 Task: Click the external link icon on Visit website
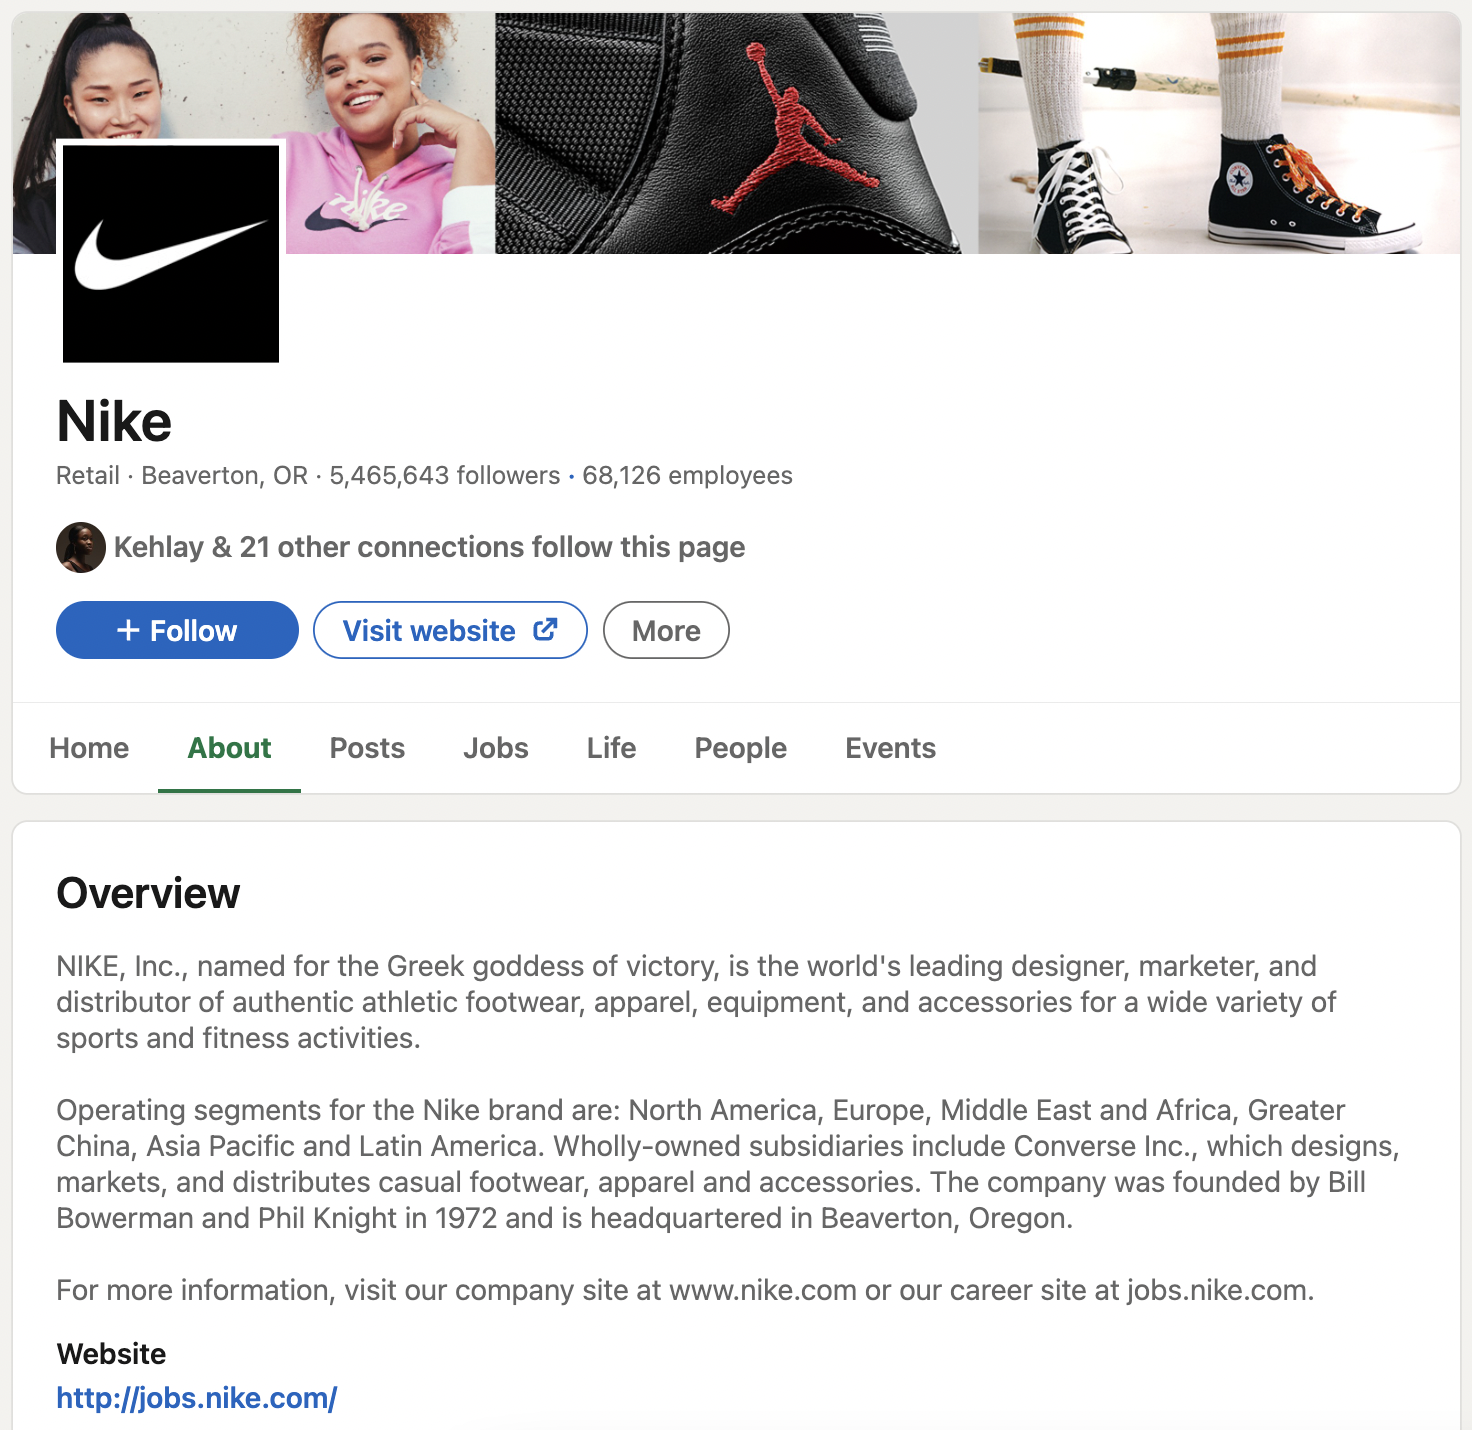click(x=545, y=629)
